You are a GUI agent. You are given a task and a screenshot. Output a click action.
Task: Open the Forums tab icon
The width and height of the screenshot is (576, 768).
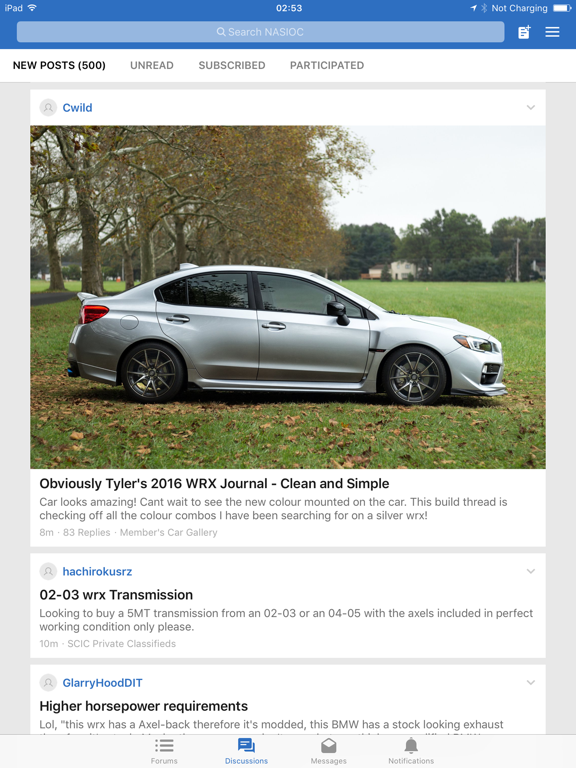(x=164, y=746)
